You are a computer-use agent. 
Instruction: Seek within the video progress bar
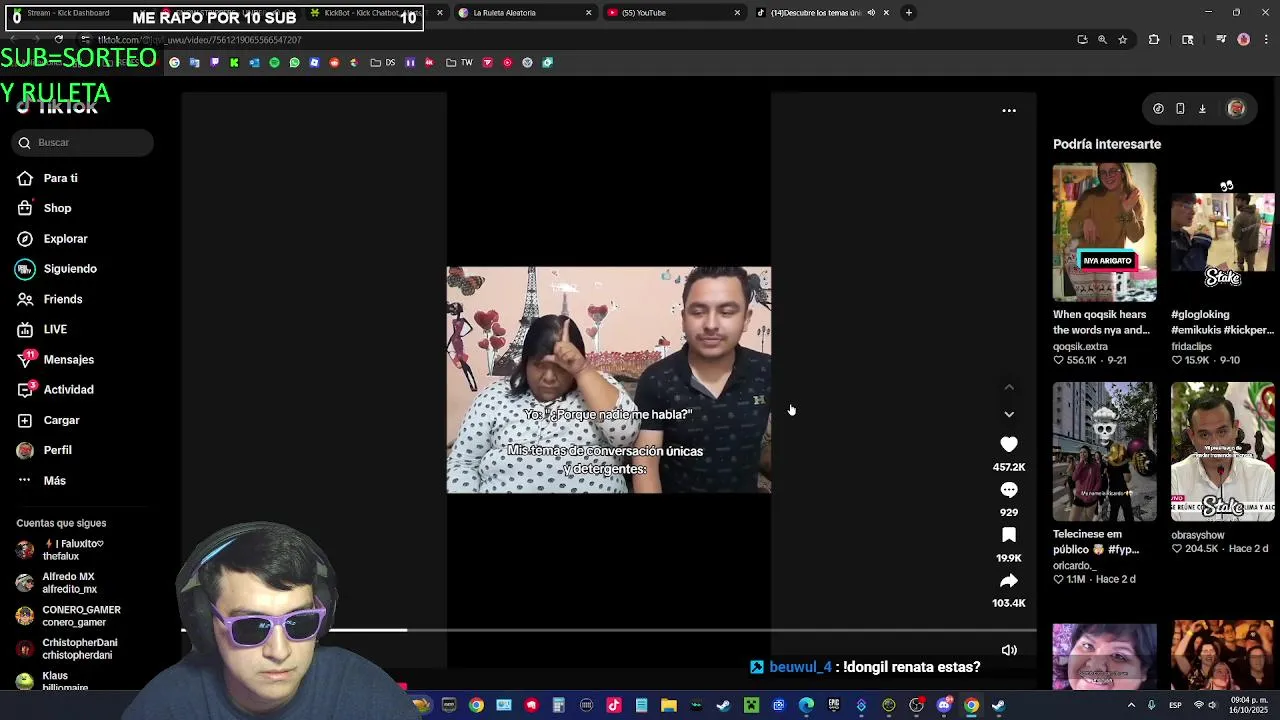click(x=608, y=631)
